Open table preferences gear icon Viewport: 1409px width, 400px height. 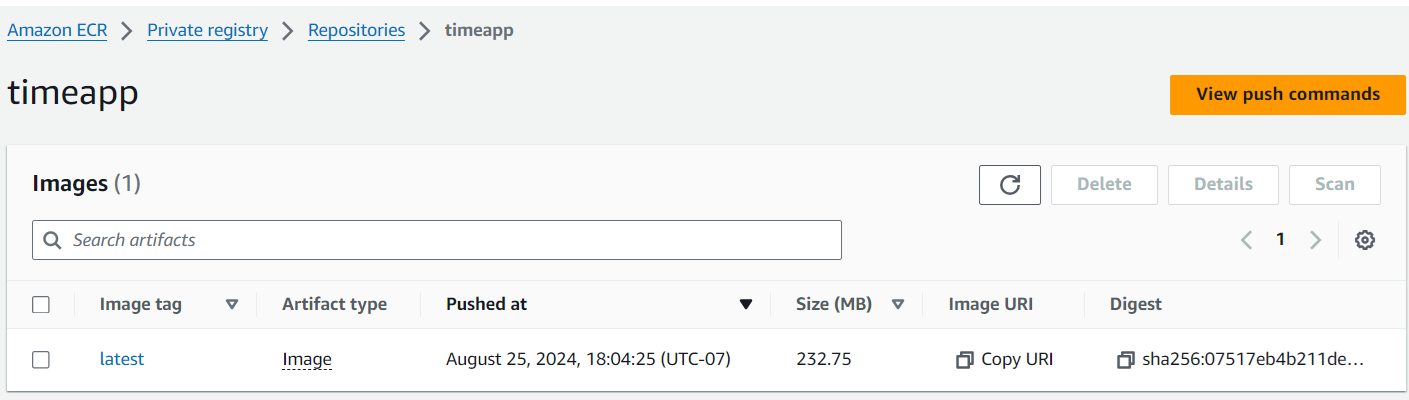click(x=1365, y=240)
